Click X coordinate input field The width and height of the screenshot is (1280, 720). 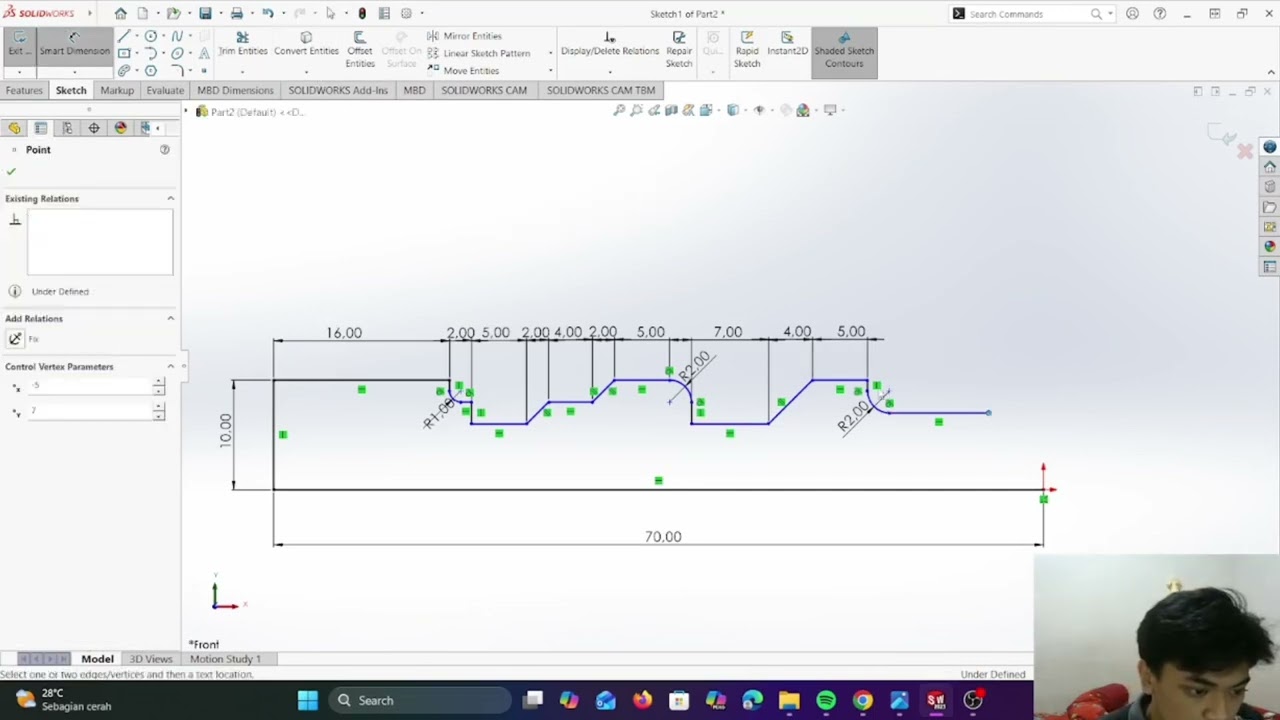(x=91, y=386)
